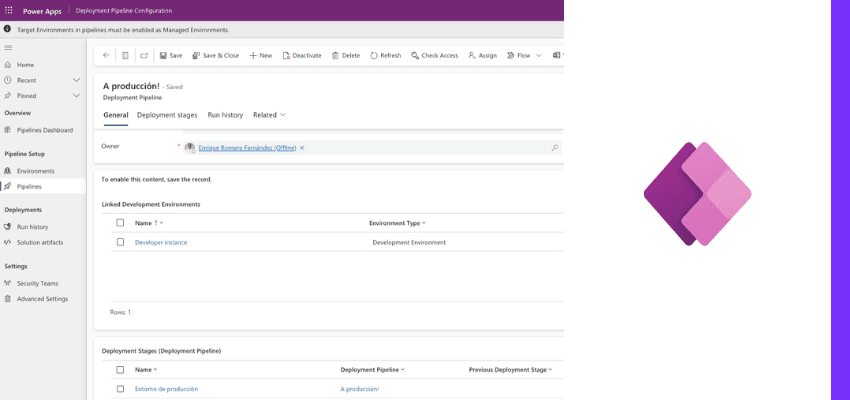The image size is (850, 400).
Task: Click the info icon in notification bar
Action: click(x=7, y=29)
